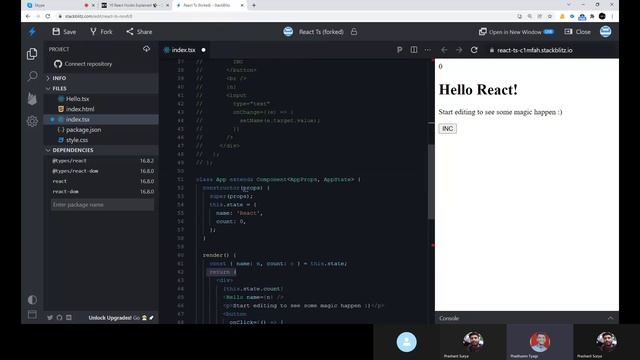Go back in the preview browser
This screenshot has width=640, height=360.
(x=444, y=50)
